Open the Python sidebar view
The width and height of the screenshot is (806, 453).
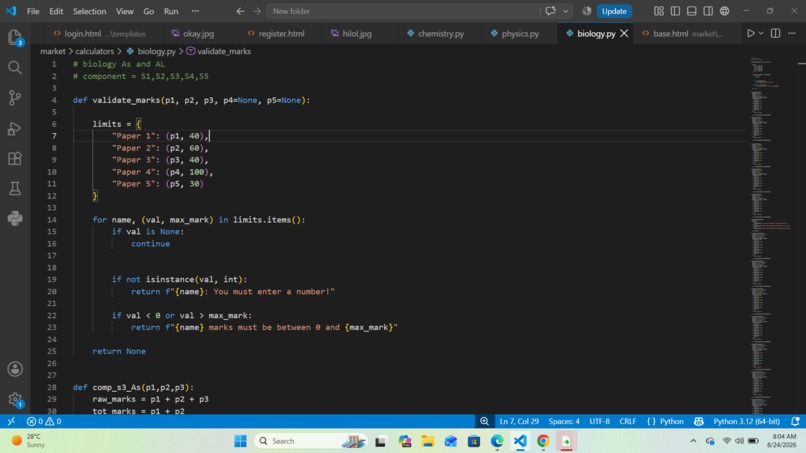pos(15,218)
